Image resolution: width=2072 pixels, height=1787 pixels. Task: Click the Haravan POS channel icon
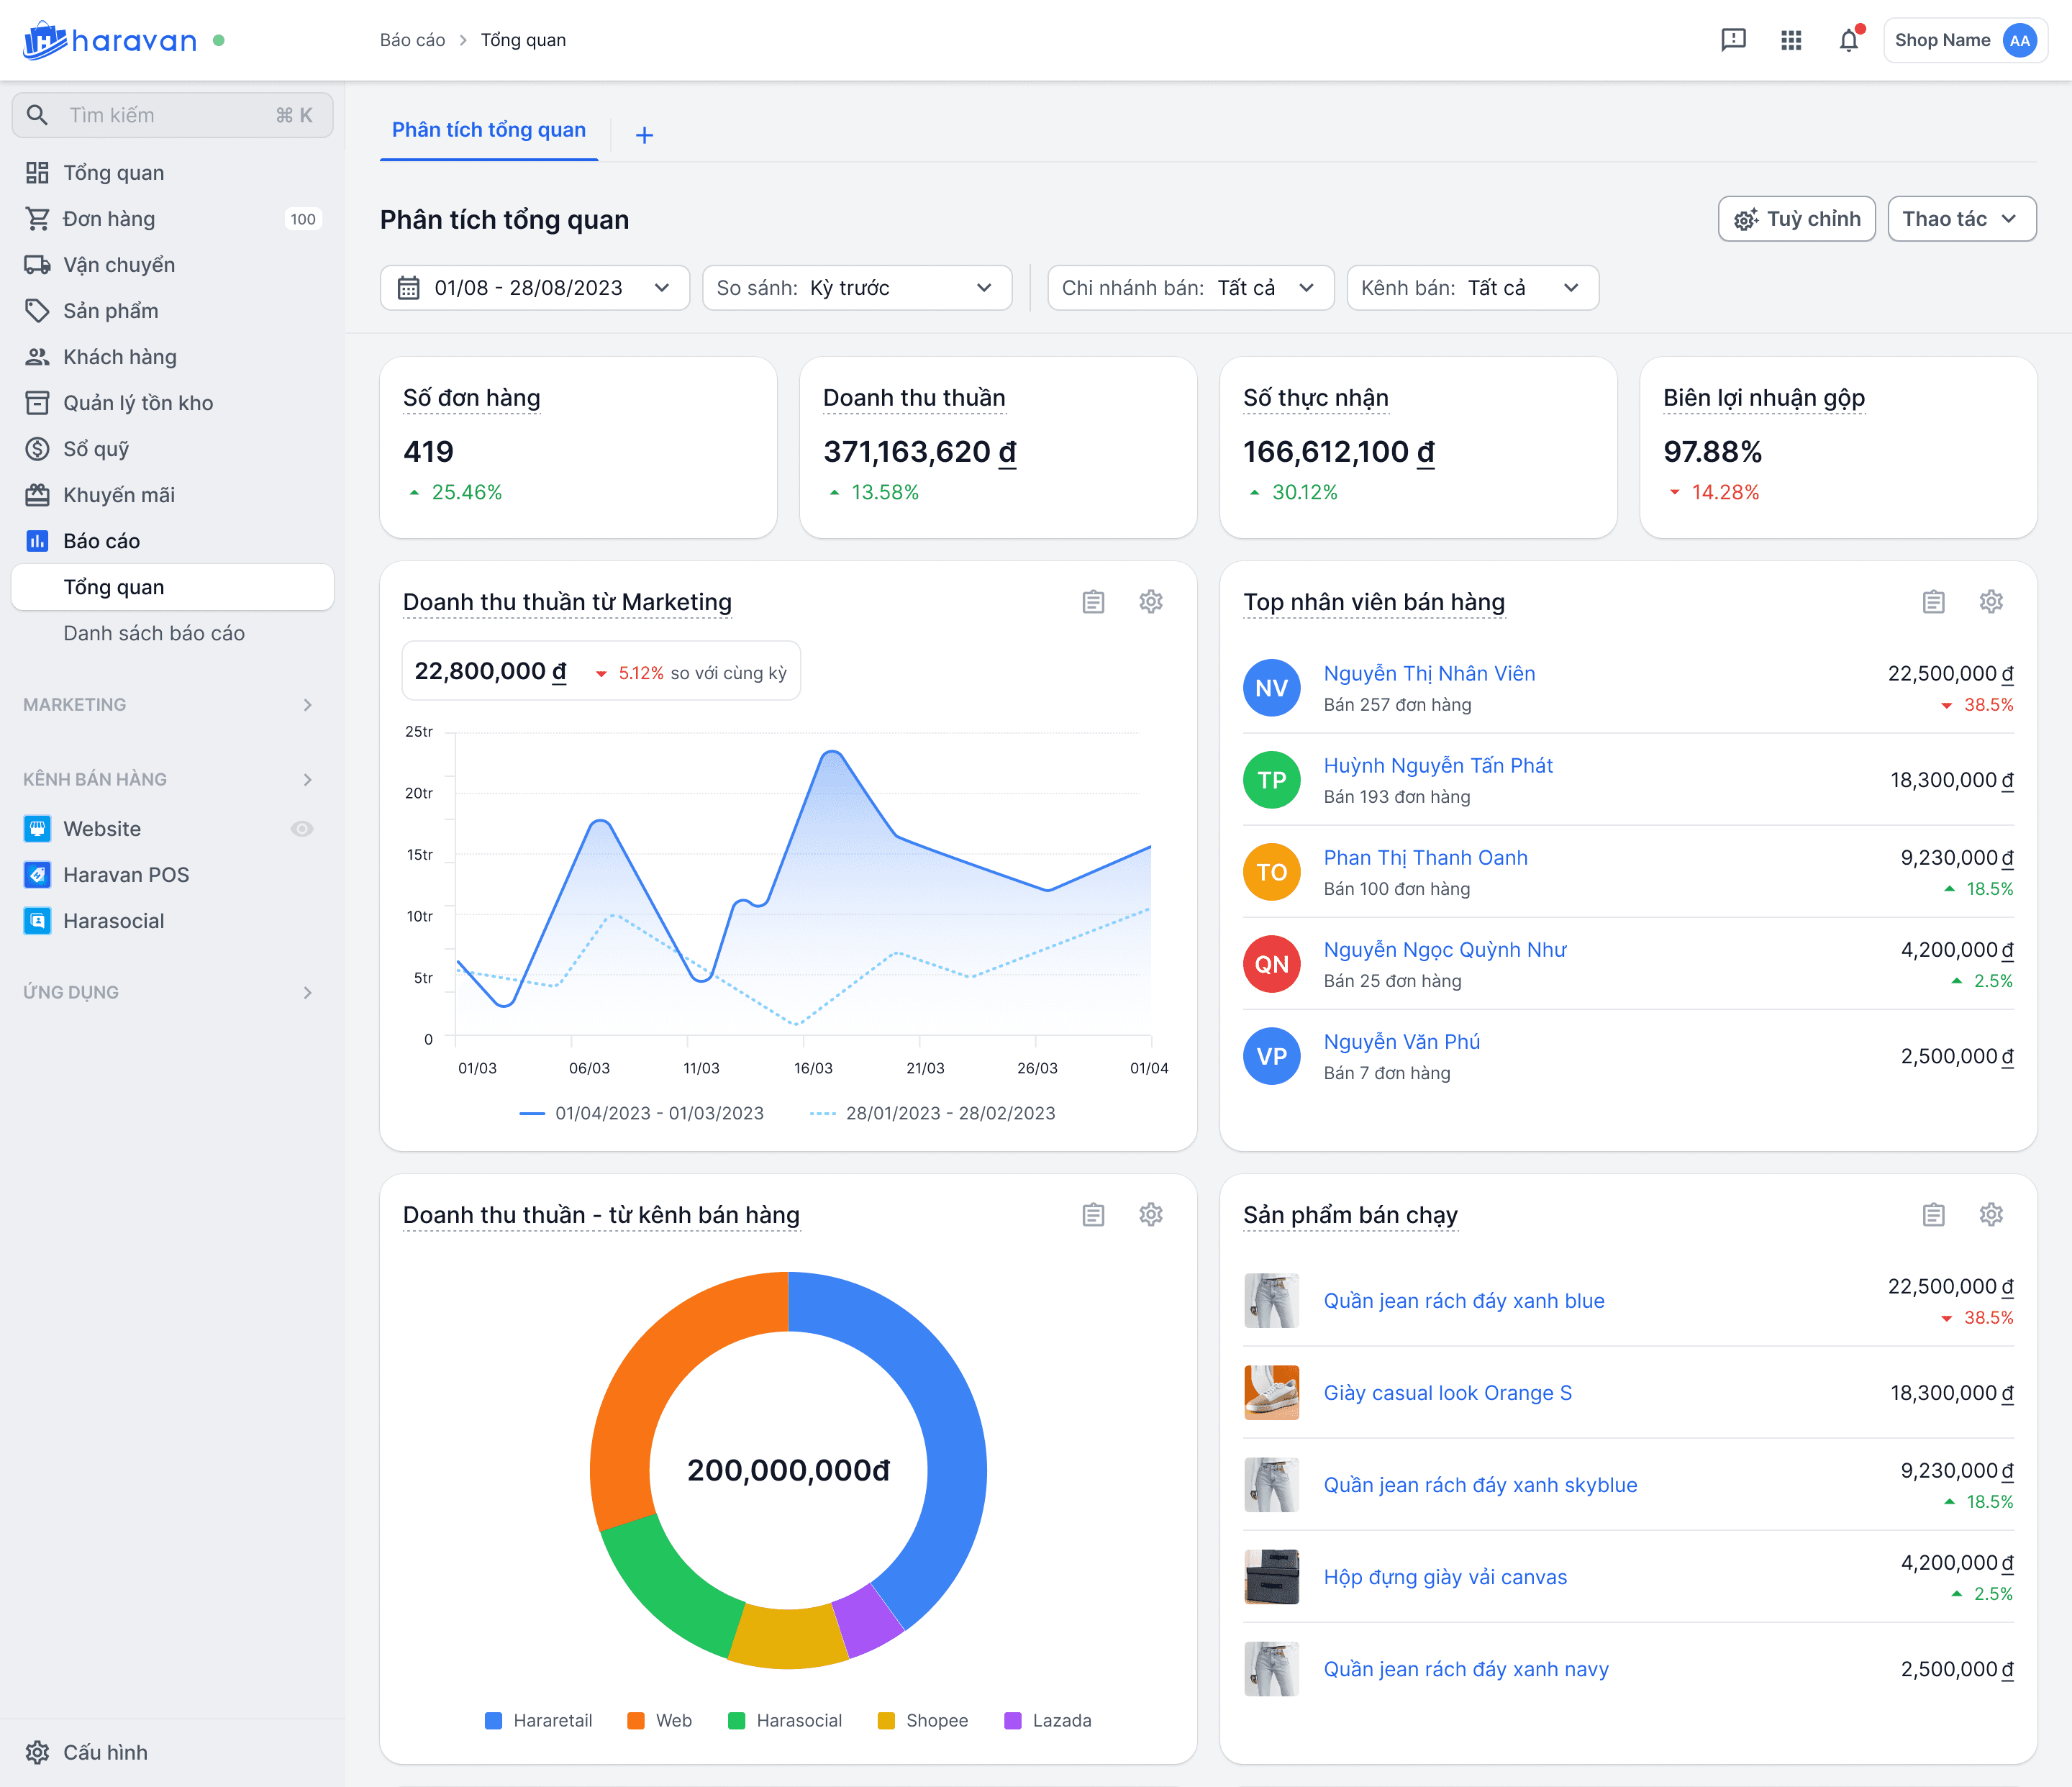click(37, 875)
